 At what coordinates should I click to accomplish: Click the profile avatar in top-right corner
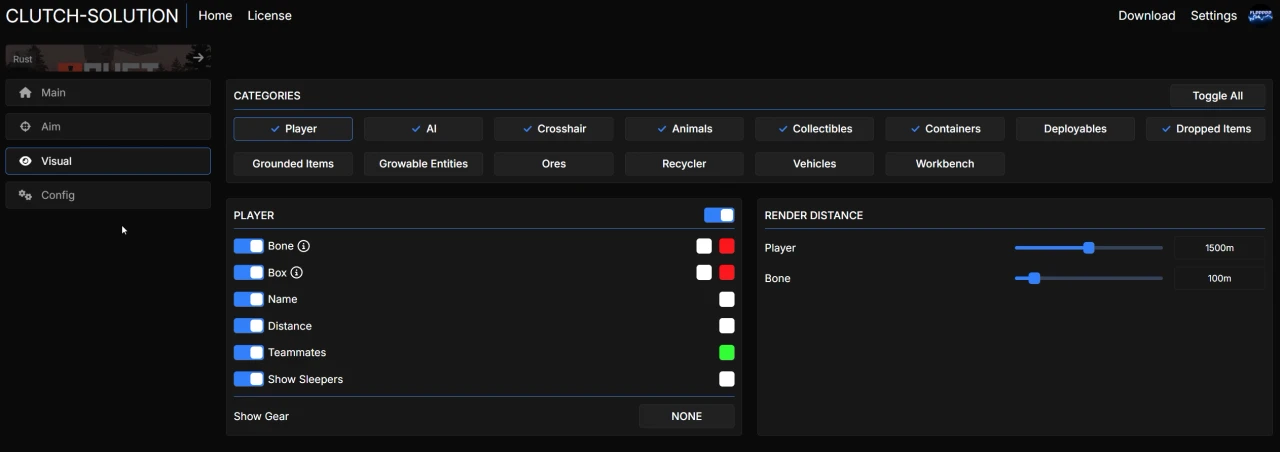(x=1260, y=16)
